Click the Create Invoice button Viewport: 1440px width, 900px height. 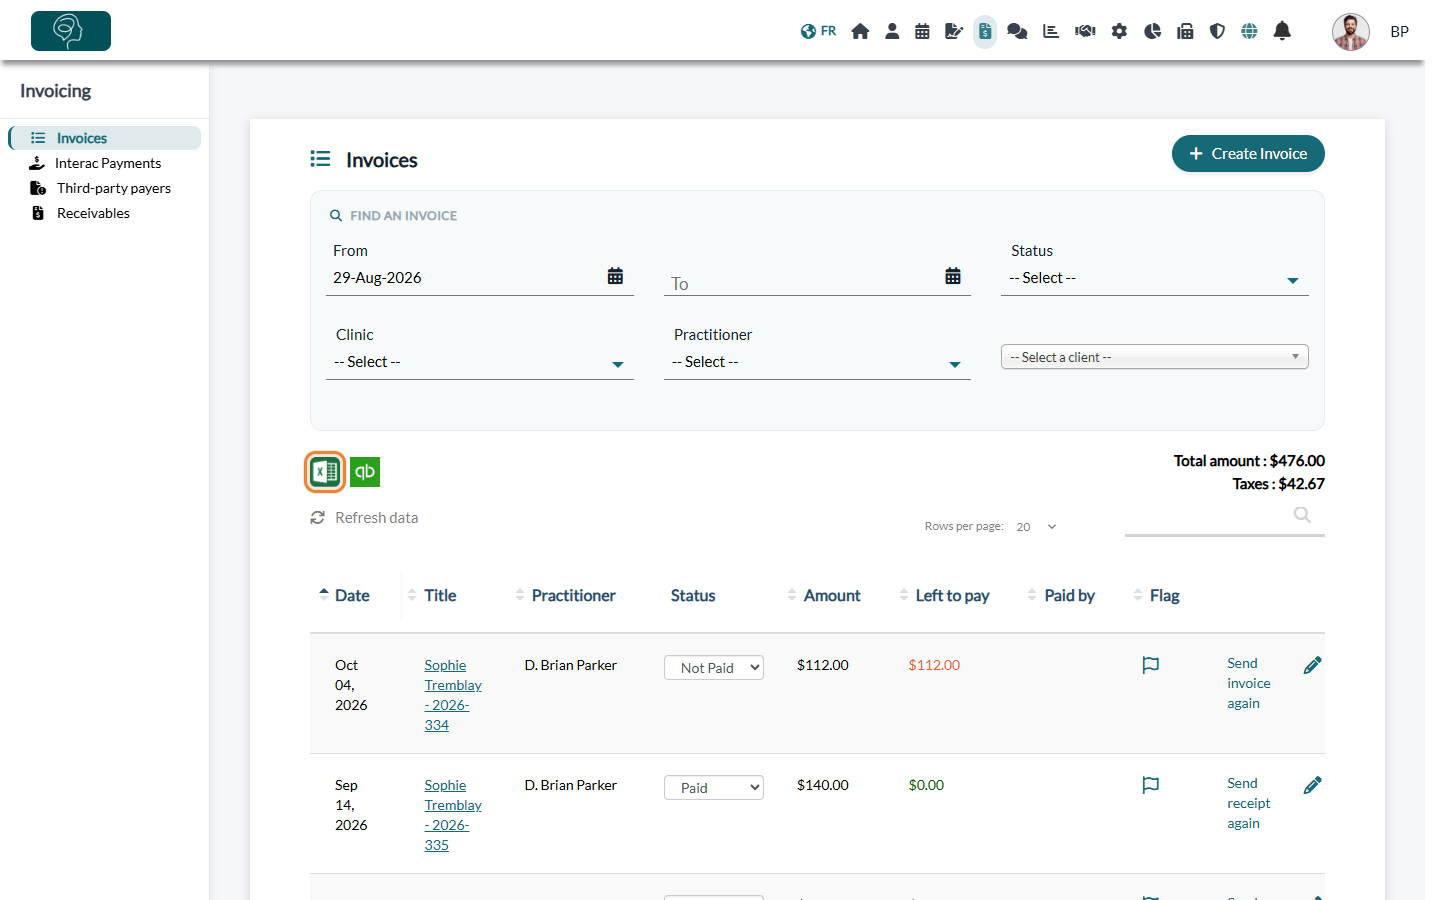click(x=1248, y=154)
